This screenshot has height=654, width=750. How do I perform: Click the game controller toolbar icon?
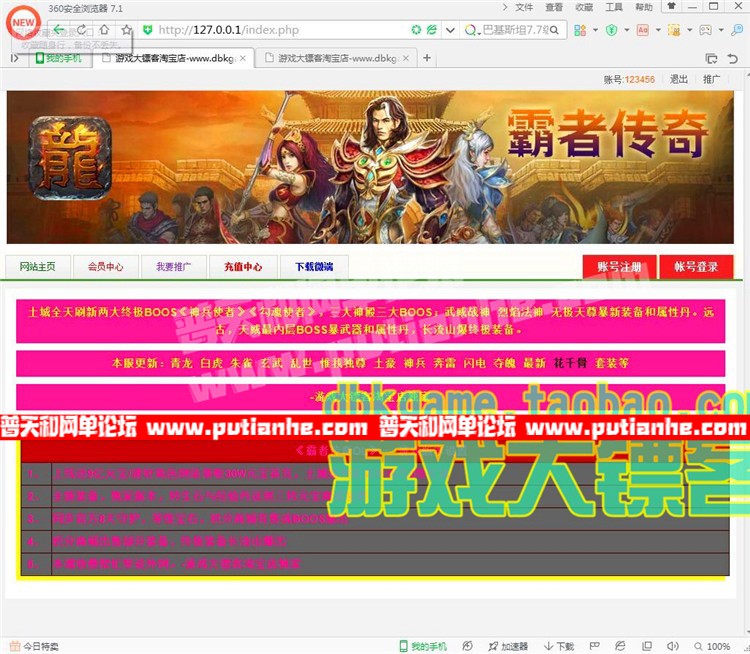click(706, 30)
